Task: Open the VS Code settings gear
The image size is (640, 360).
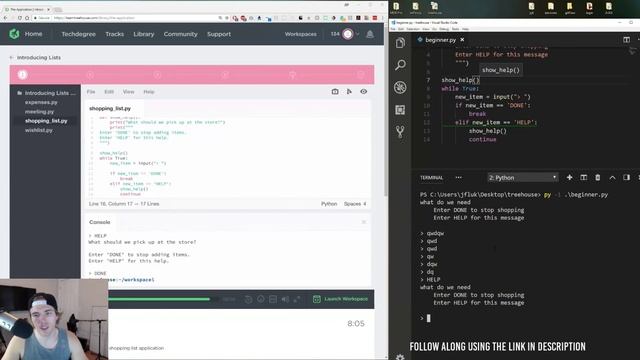Action: (x=400, y=357)
